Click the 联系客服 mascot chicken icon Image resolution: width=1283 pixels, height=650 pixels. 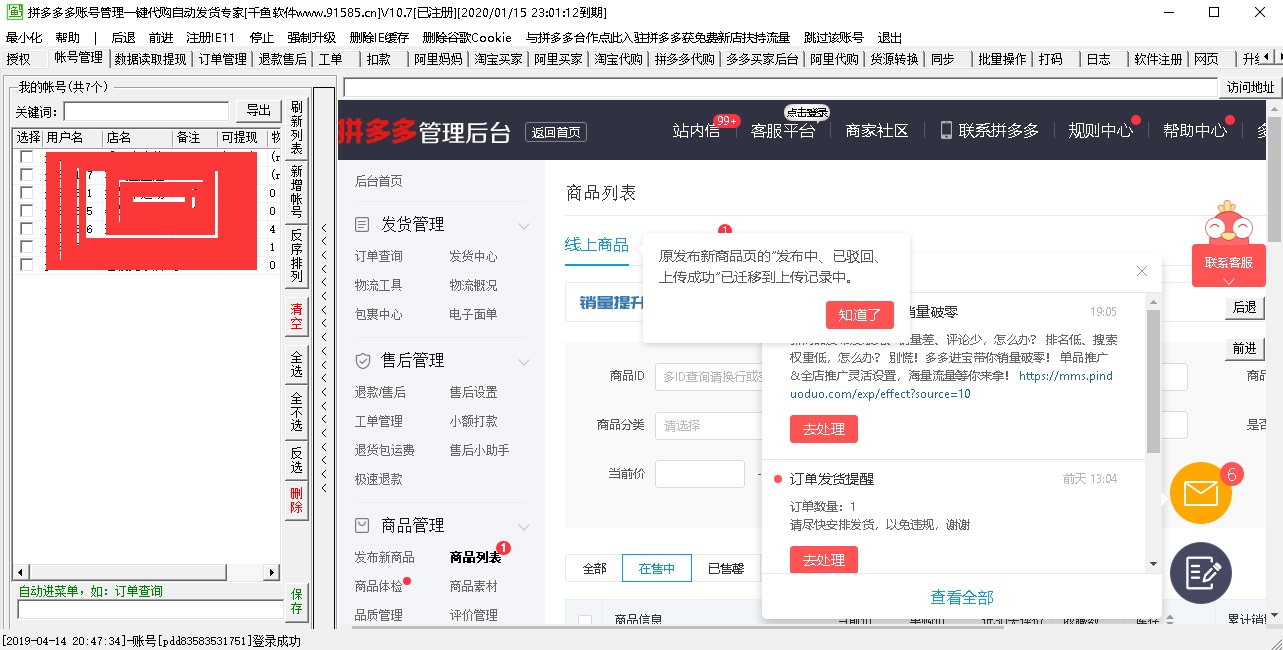point(1228,222)
